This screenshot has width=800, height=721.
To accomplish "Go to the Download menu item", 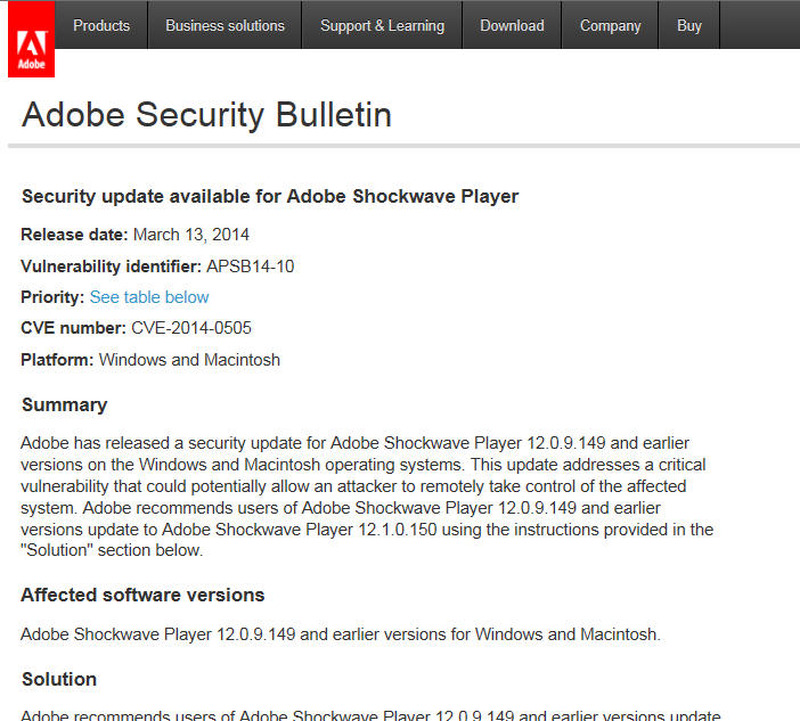I will [512, 25].
